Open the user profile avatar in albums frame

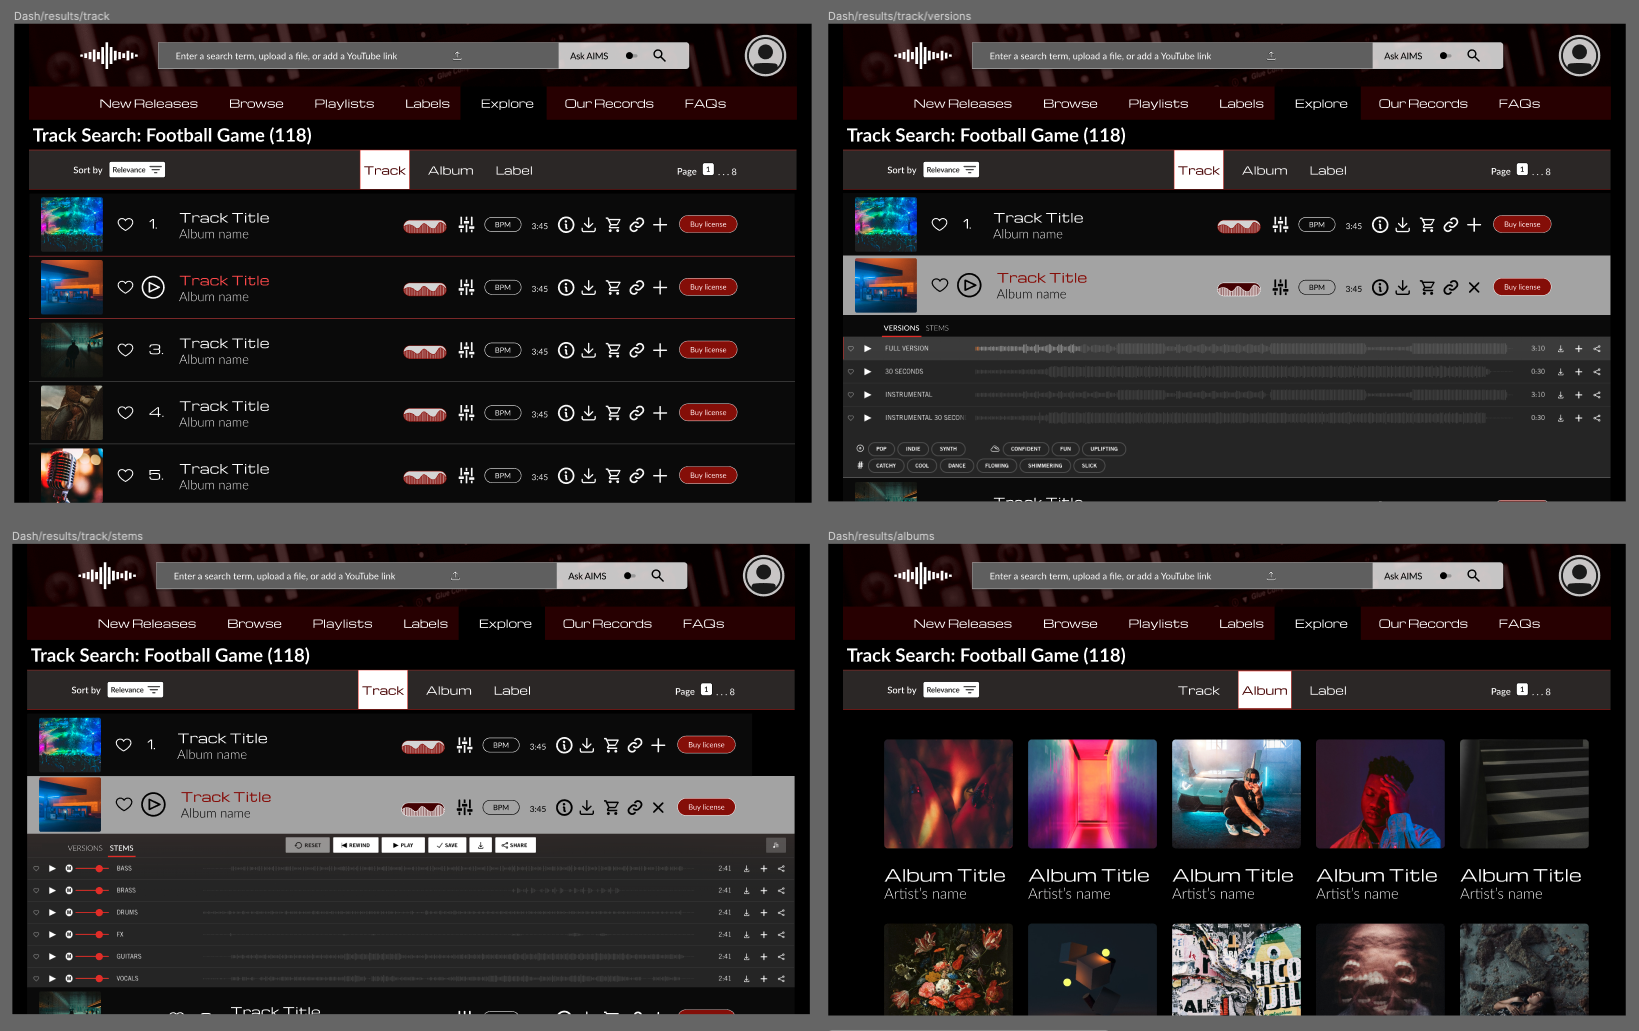coord(1579,575)
